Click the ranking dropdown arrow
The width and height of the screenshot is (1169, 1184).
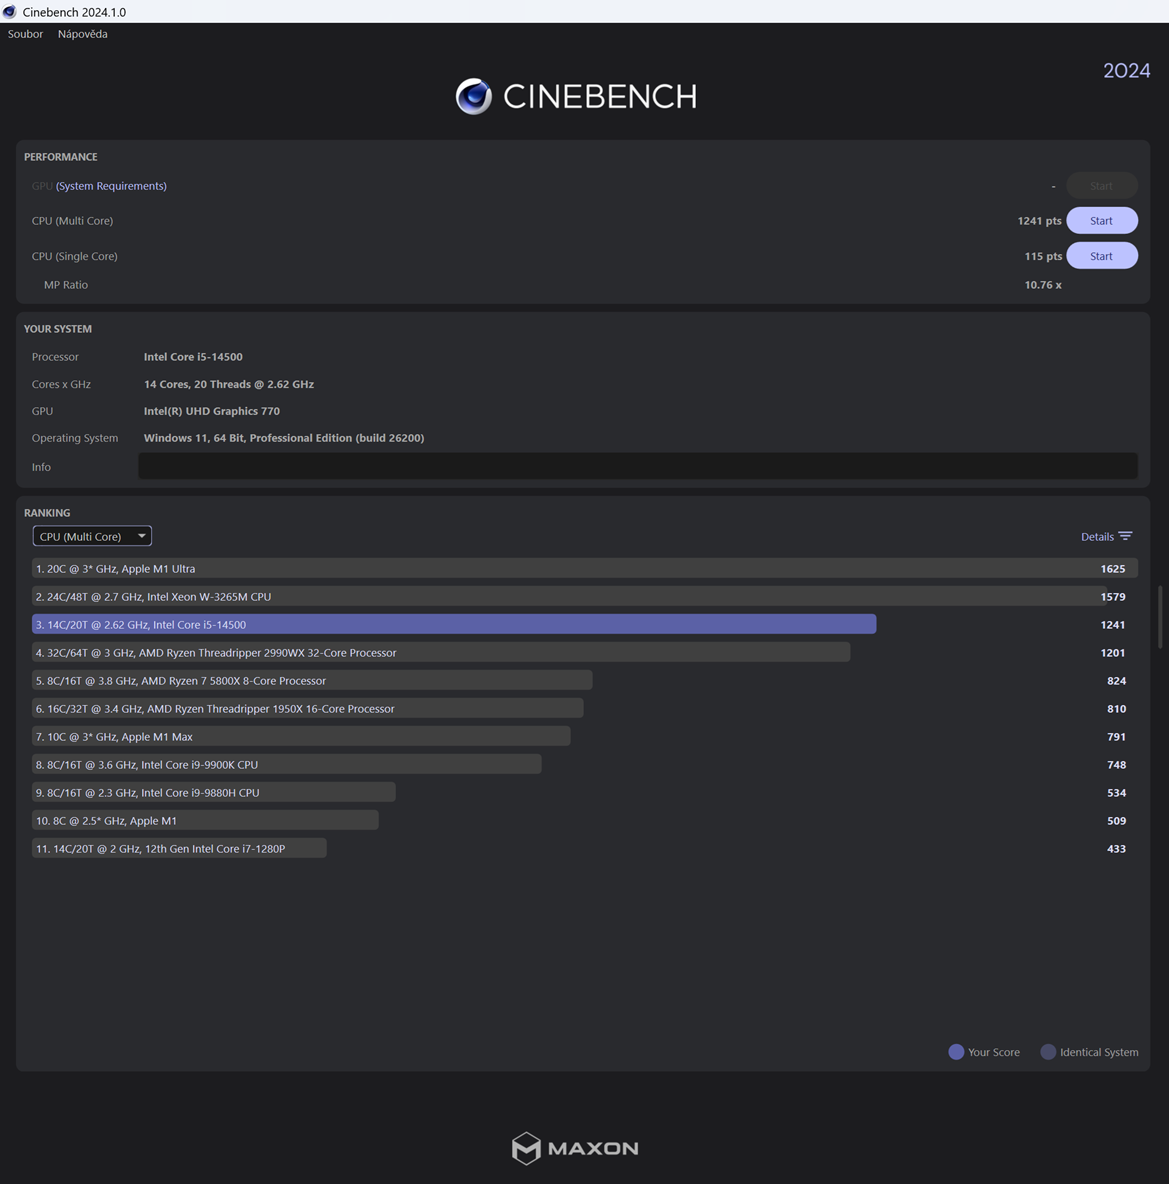pos(141,536)
